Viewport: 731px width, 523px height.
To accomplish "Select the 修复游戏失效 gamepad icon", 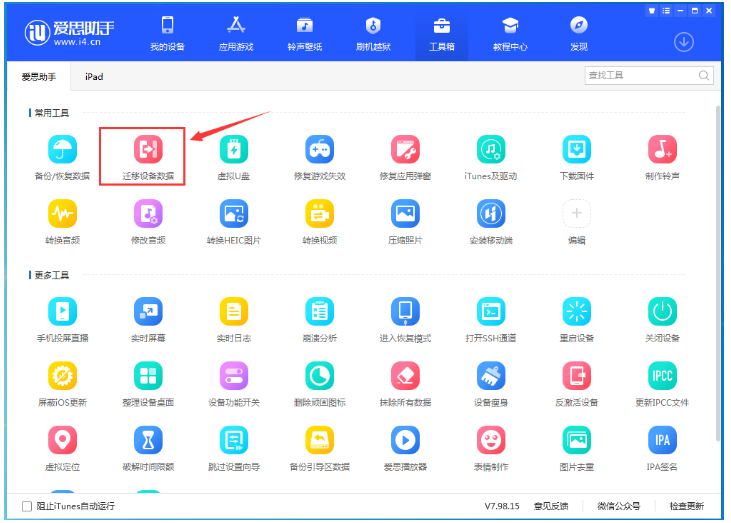I will (320, 150).
